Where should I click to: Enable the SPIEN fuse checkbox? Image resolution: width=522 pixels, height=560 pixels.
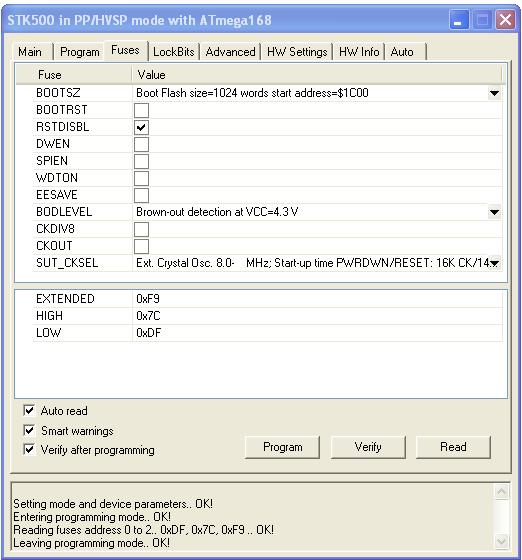[141, 161]
